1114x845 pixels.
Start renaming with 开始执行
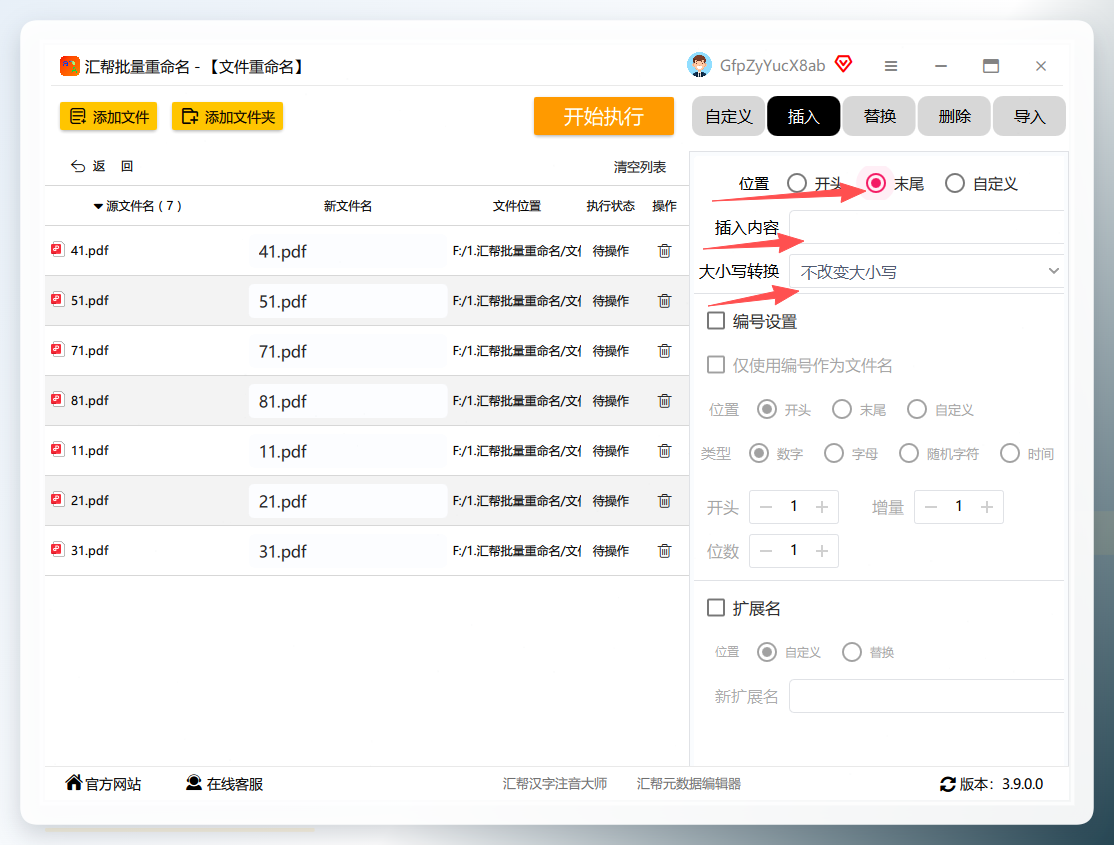point(604,116)
